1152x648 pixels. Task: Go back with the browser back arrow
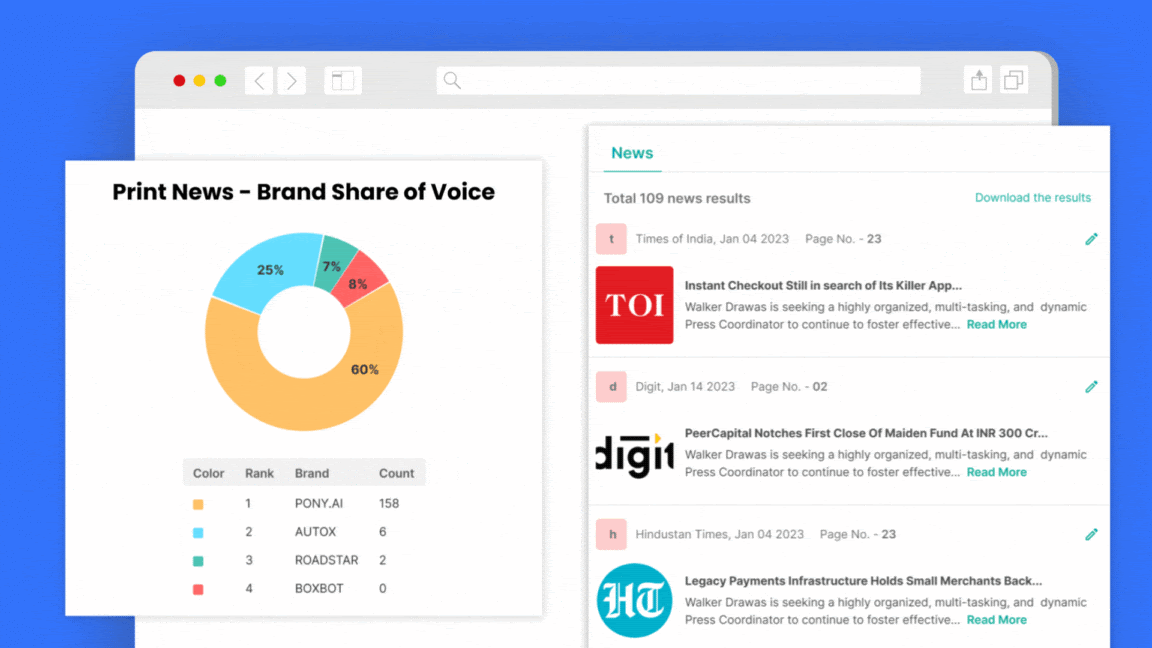[259, 81]
